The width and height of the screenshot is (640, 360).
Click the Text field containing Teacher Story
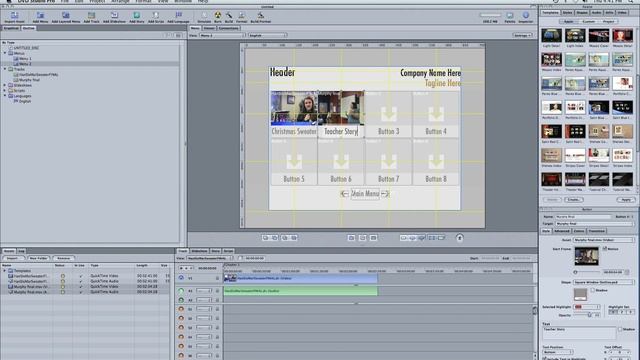point(579,333)
